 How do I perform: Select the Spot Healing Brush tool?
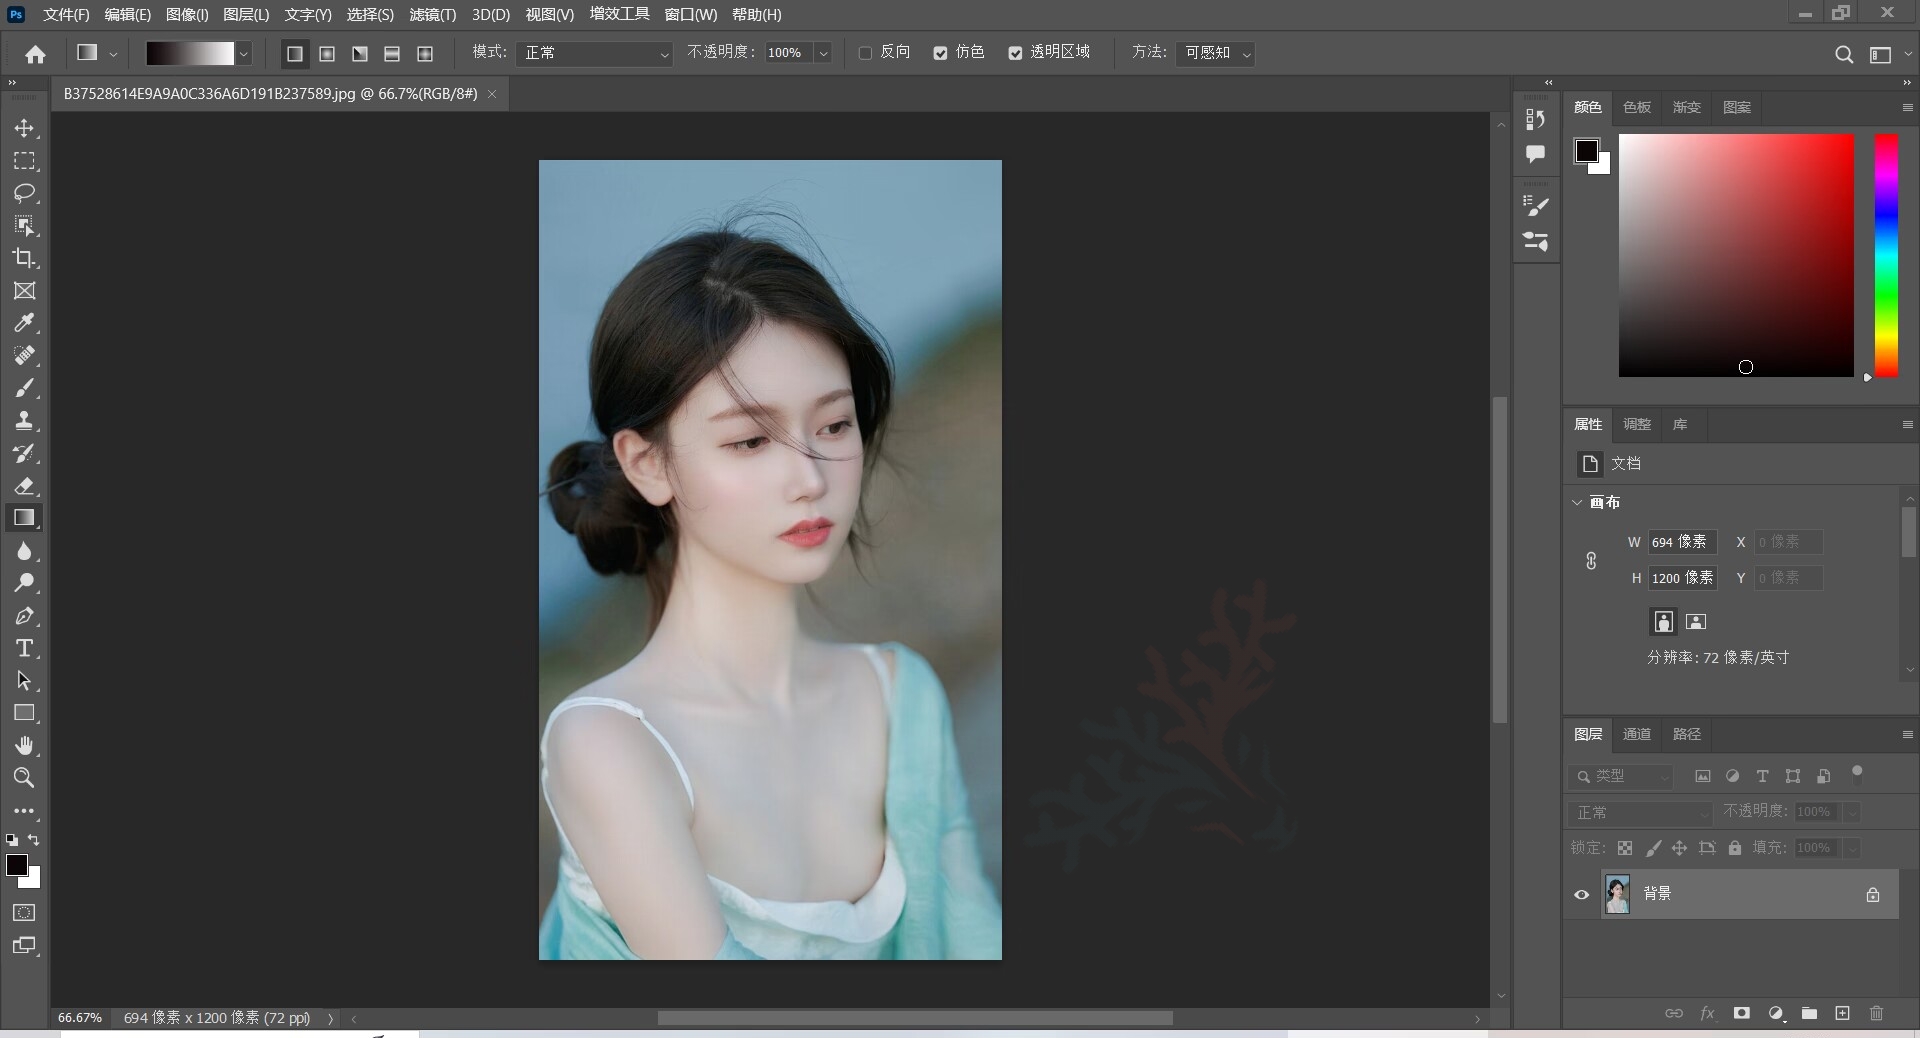coord(24,356)
